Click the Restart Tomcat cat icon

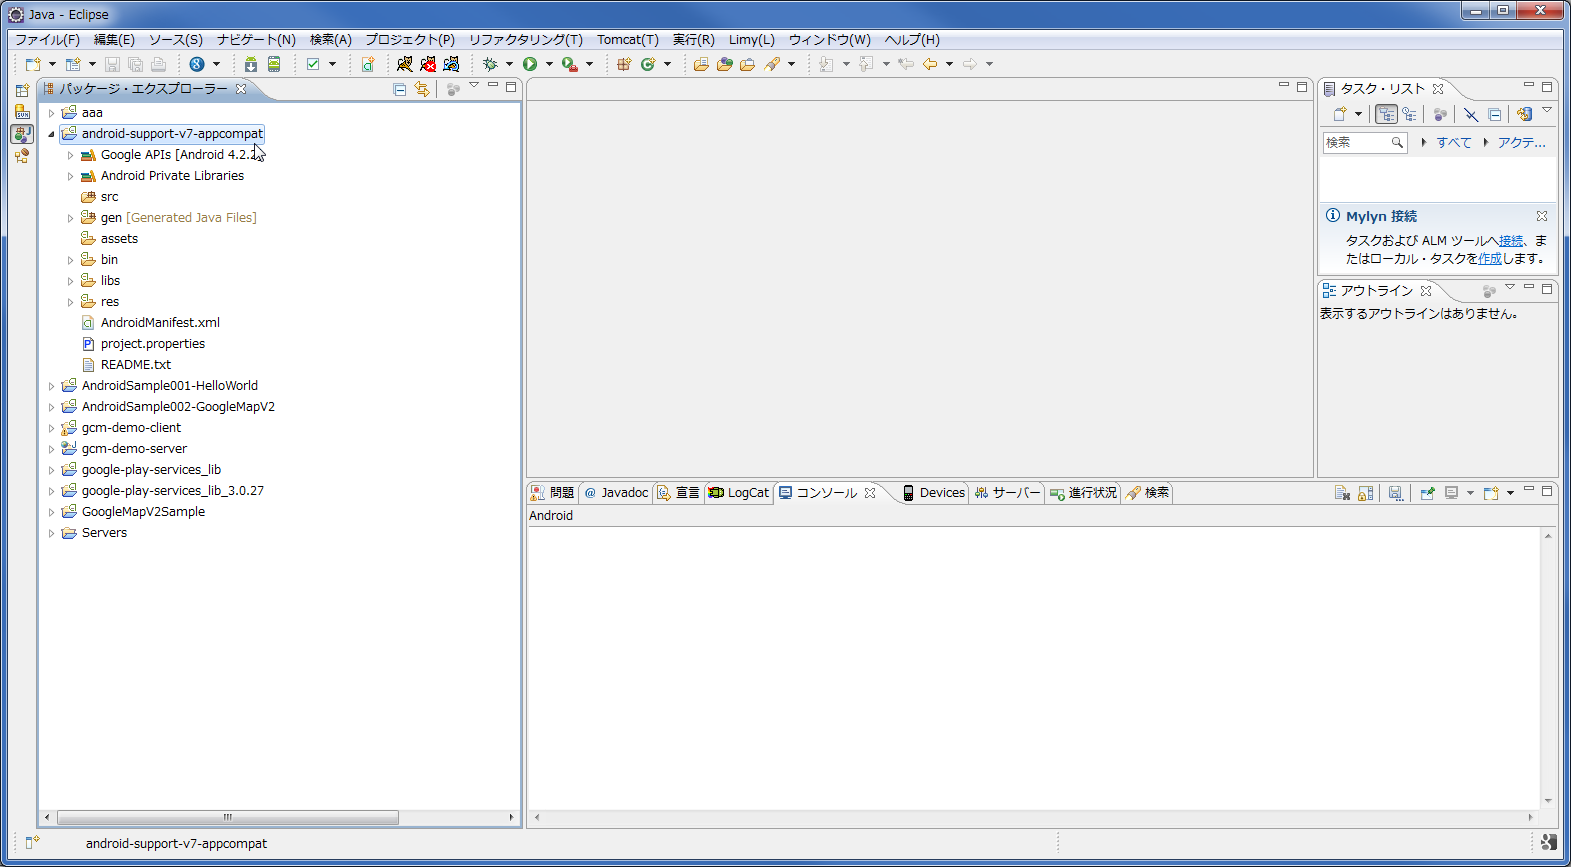(451, 64)
